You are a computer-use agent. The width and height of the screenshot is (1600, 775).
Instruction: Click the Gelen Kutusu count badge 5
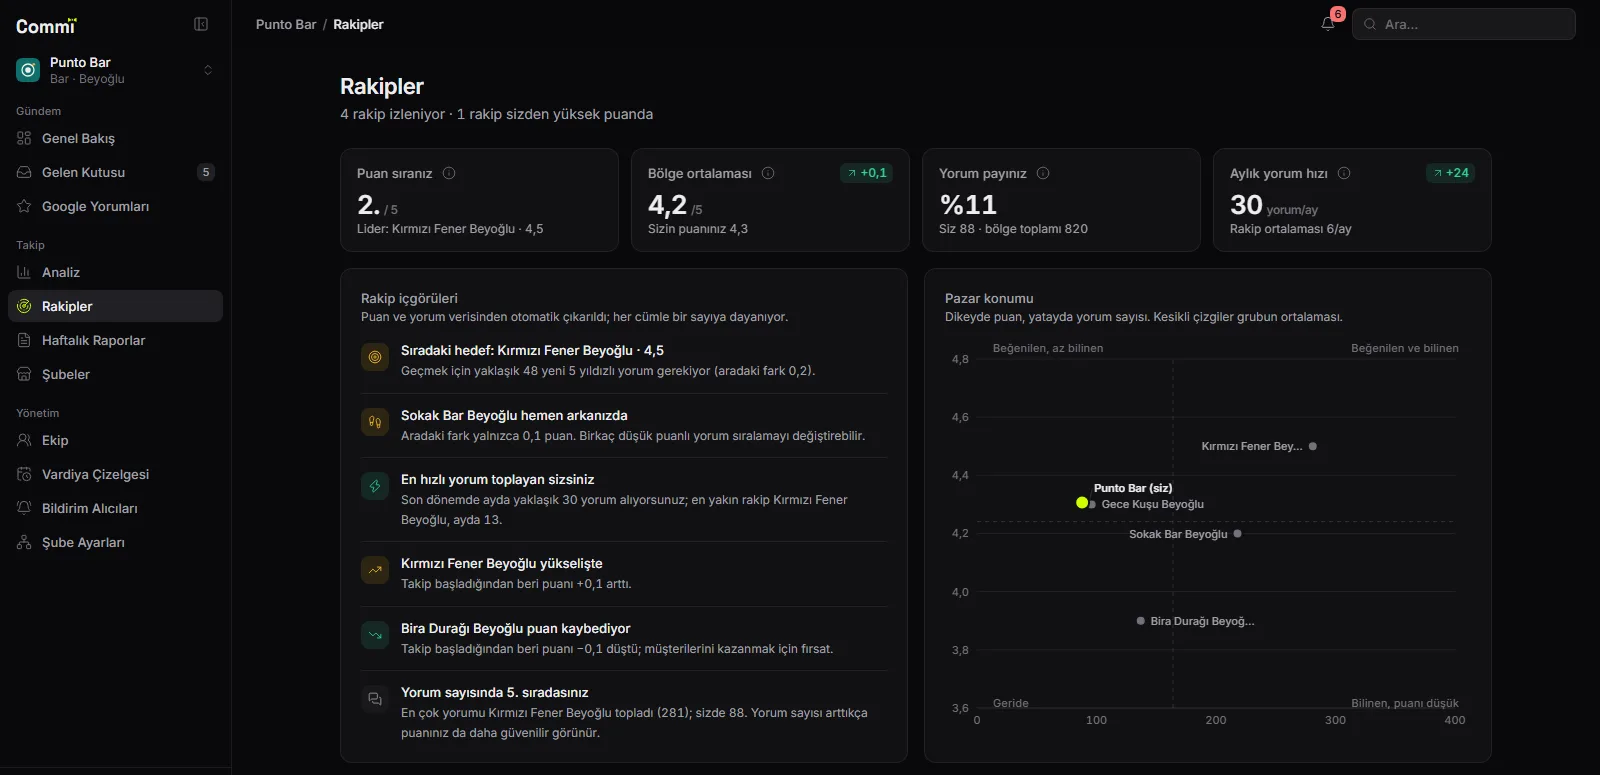point(206,172)
